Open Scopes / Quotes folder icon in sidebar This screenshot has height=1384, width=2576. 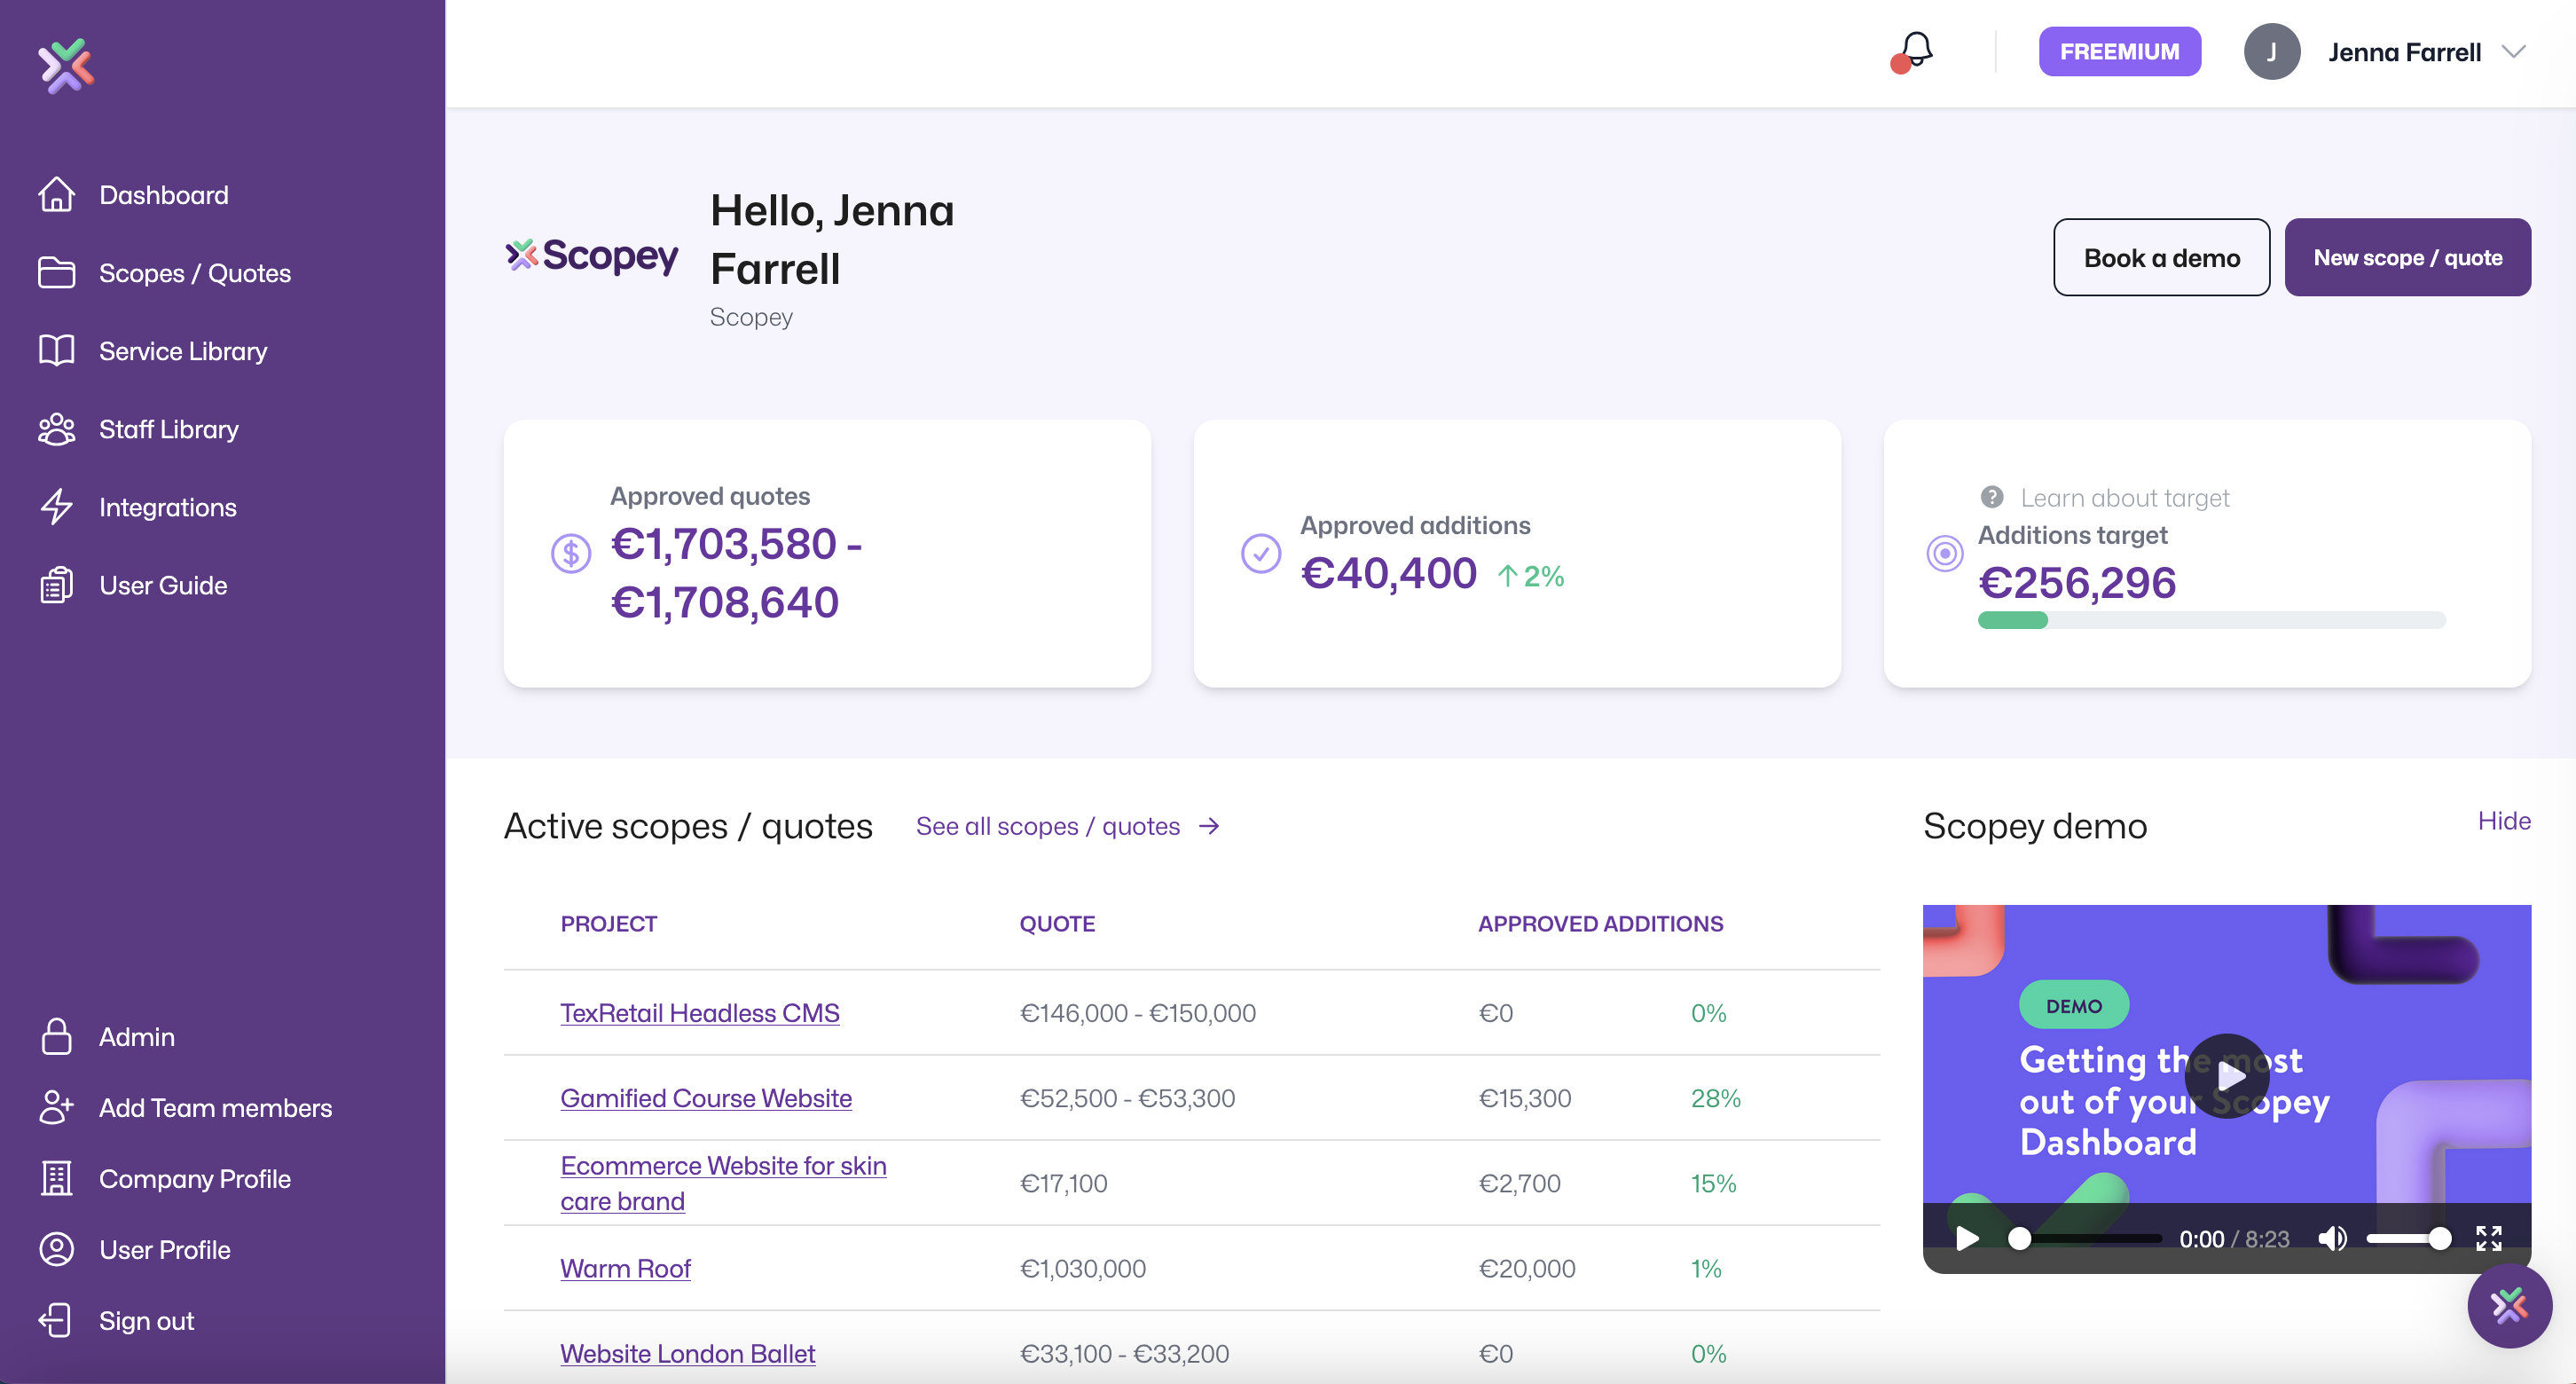click(x=57, y=272)
